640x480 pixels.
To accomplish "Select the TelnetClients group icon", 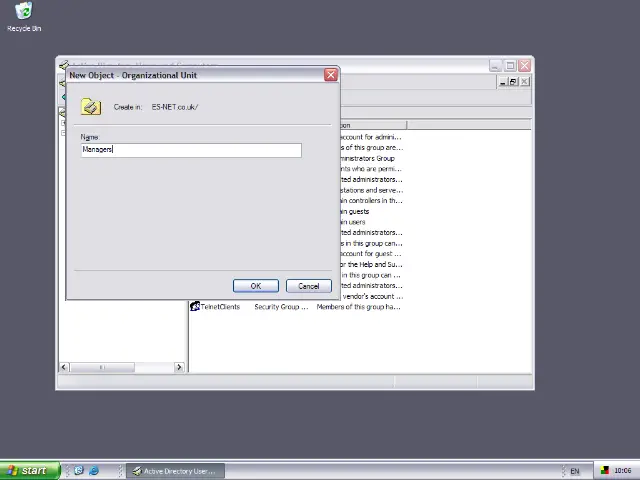I will click(x=195, y=306).
